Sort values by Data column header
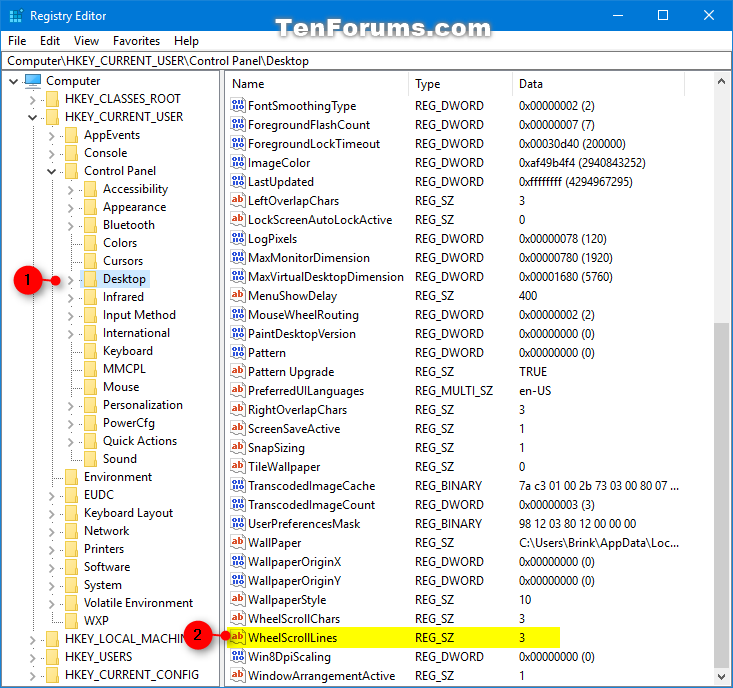Screen dimensions: 733x688 [x=598, y=84]
